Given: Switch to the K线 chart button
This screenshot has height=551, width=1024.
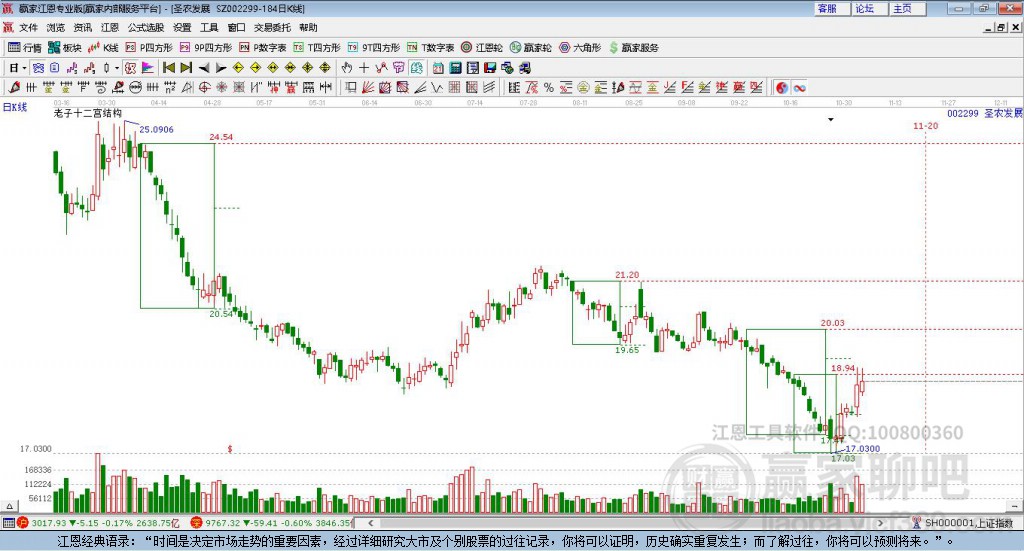Looking at the screenshot, I should point(103,48).
